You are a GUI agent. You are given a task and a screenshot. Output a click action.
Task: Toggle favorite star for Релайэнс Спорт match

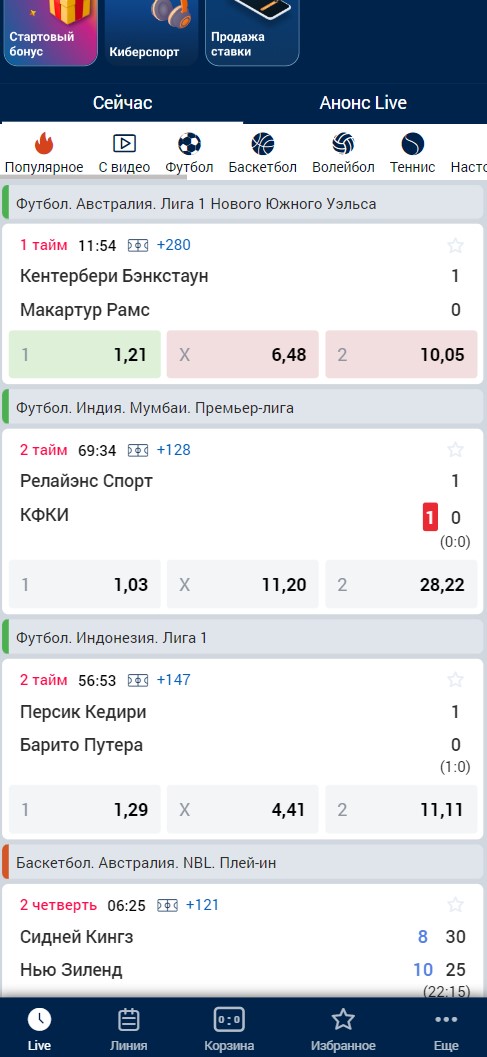pyautogui.click(x=455, y=450)
